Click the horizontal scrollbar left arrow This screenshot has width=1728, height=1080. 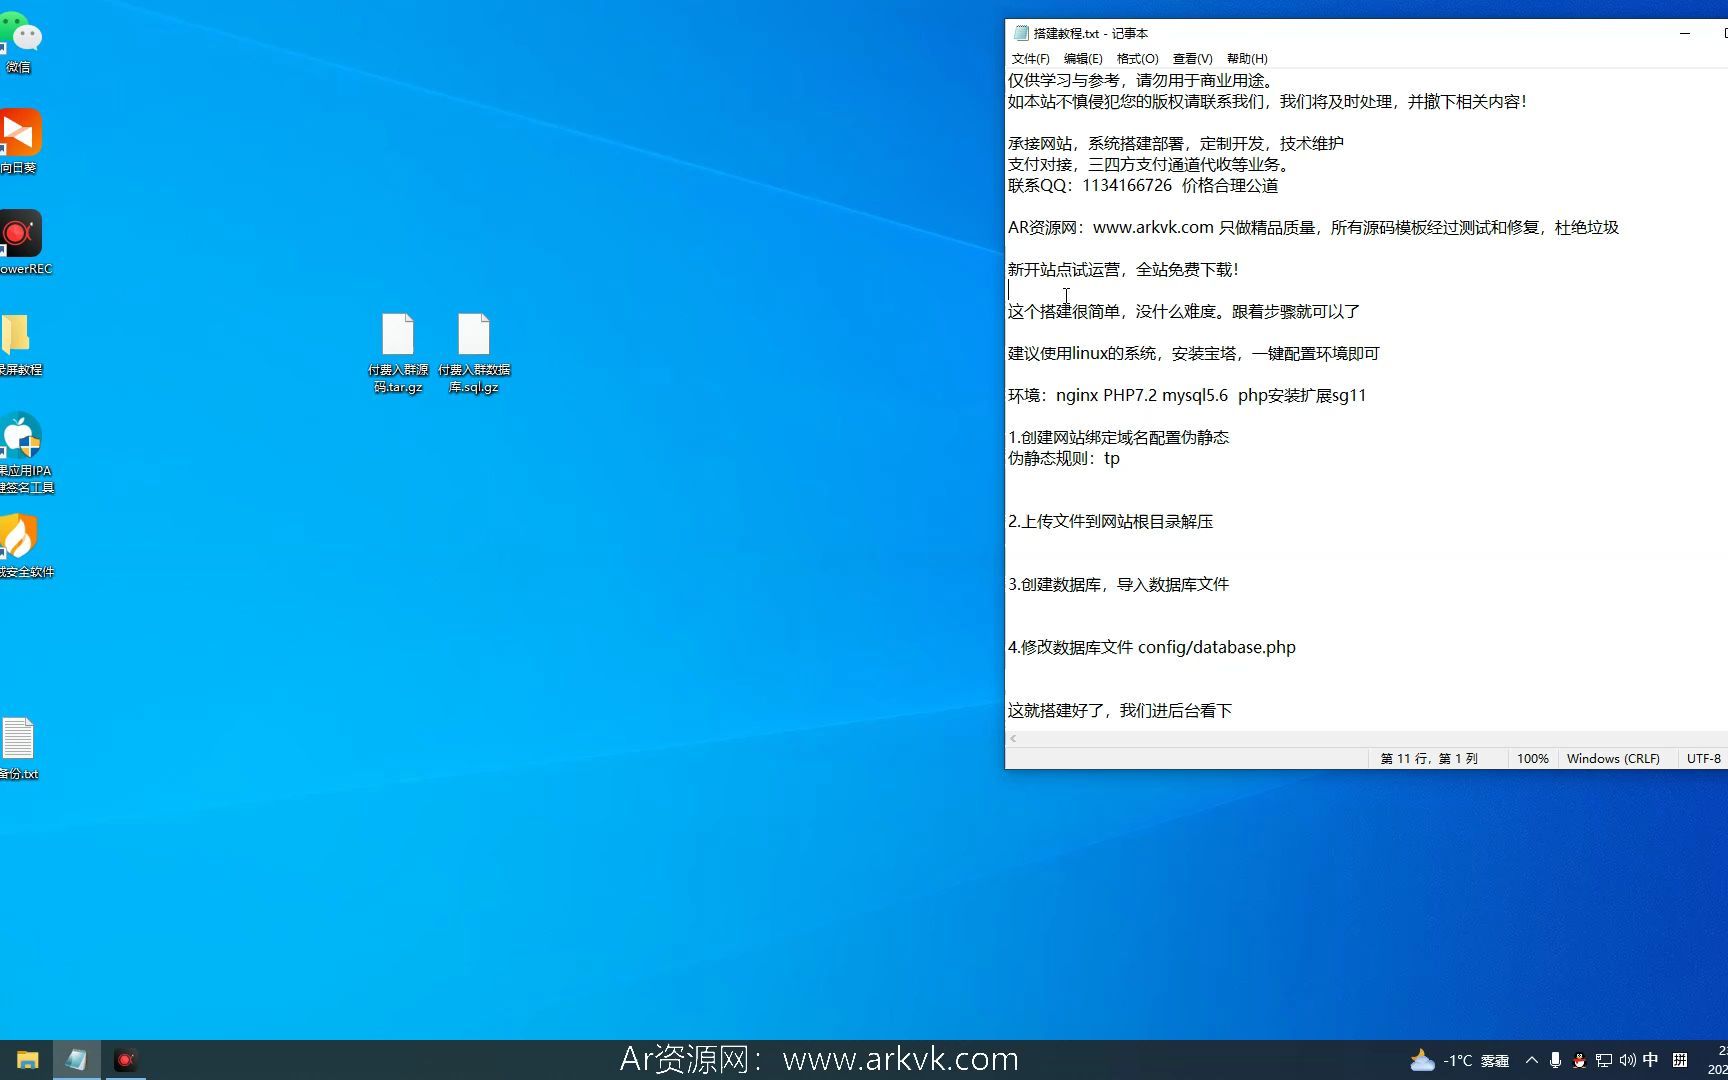click(x=1013, y=739)
